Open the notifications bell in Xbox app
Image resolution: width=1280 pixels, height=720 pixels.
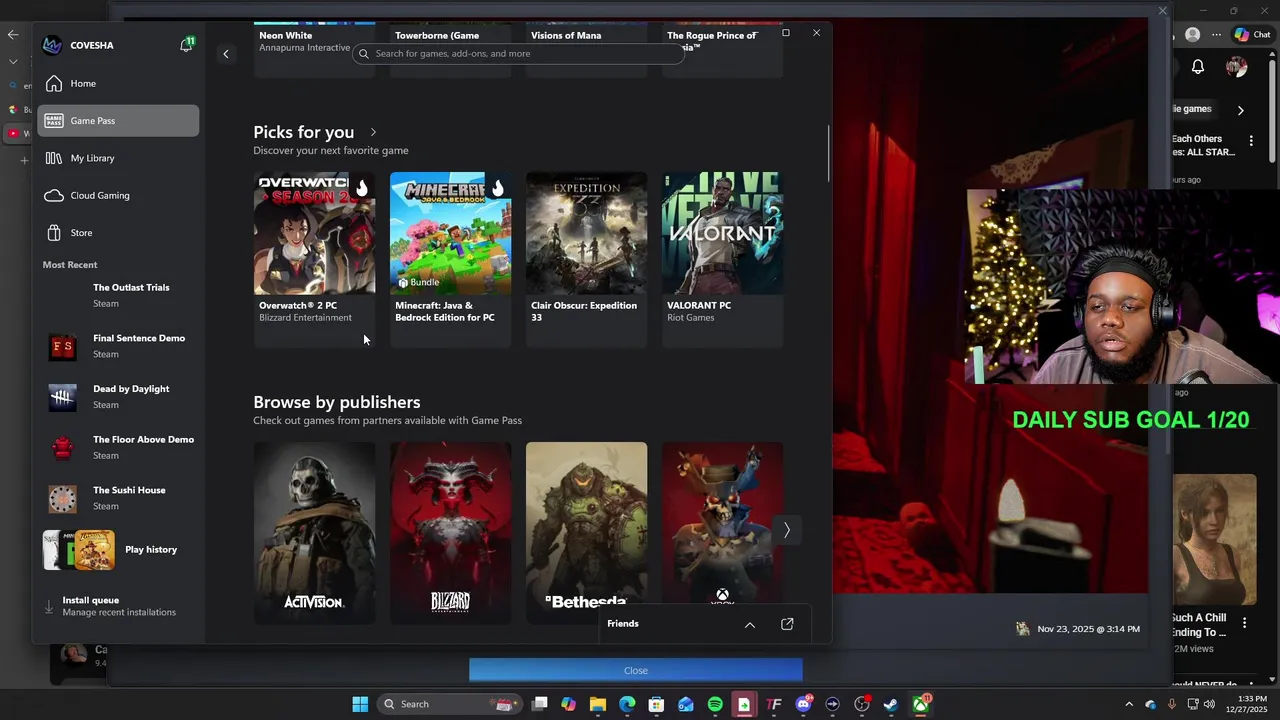(x=186, y=45)
